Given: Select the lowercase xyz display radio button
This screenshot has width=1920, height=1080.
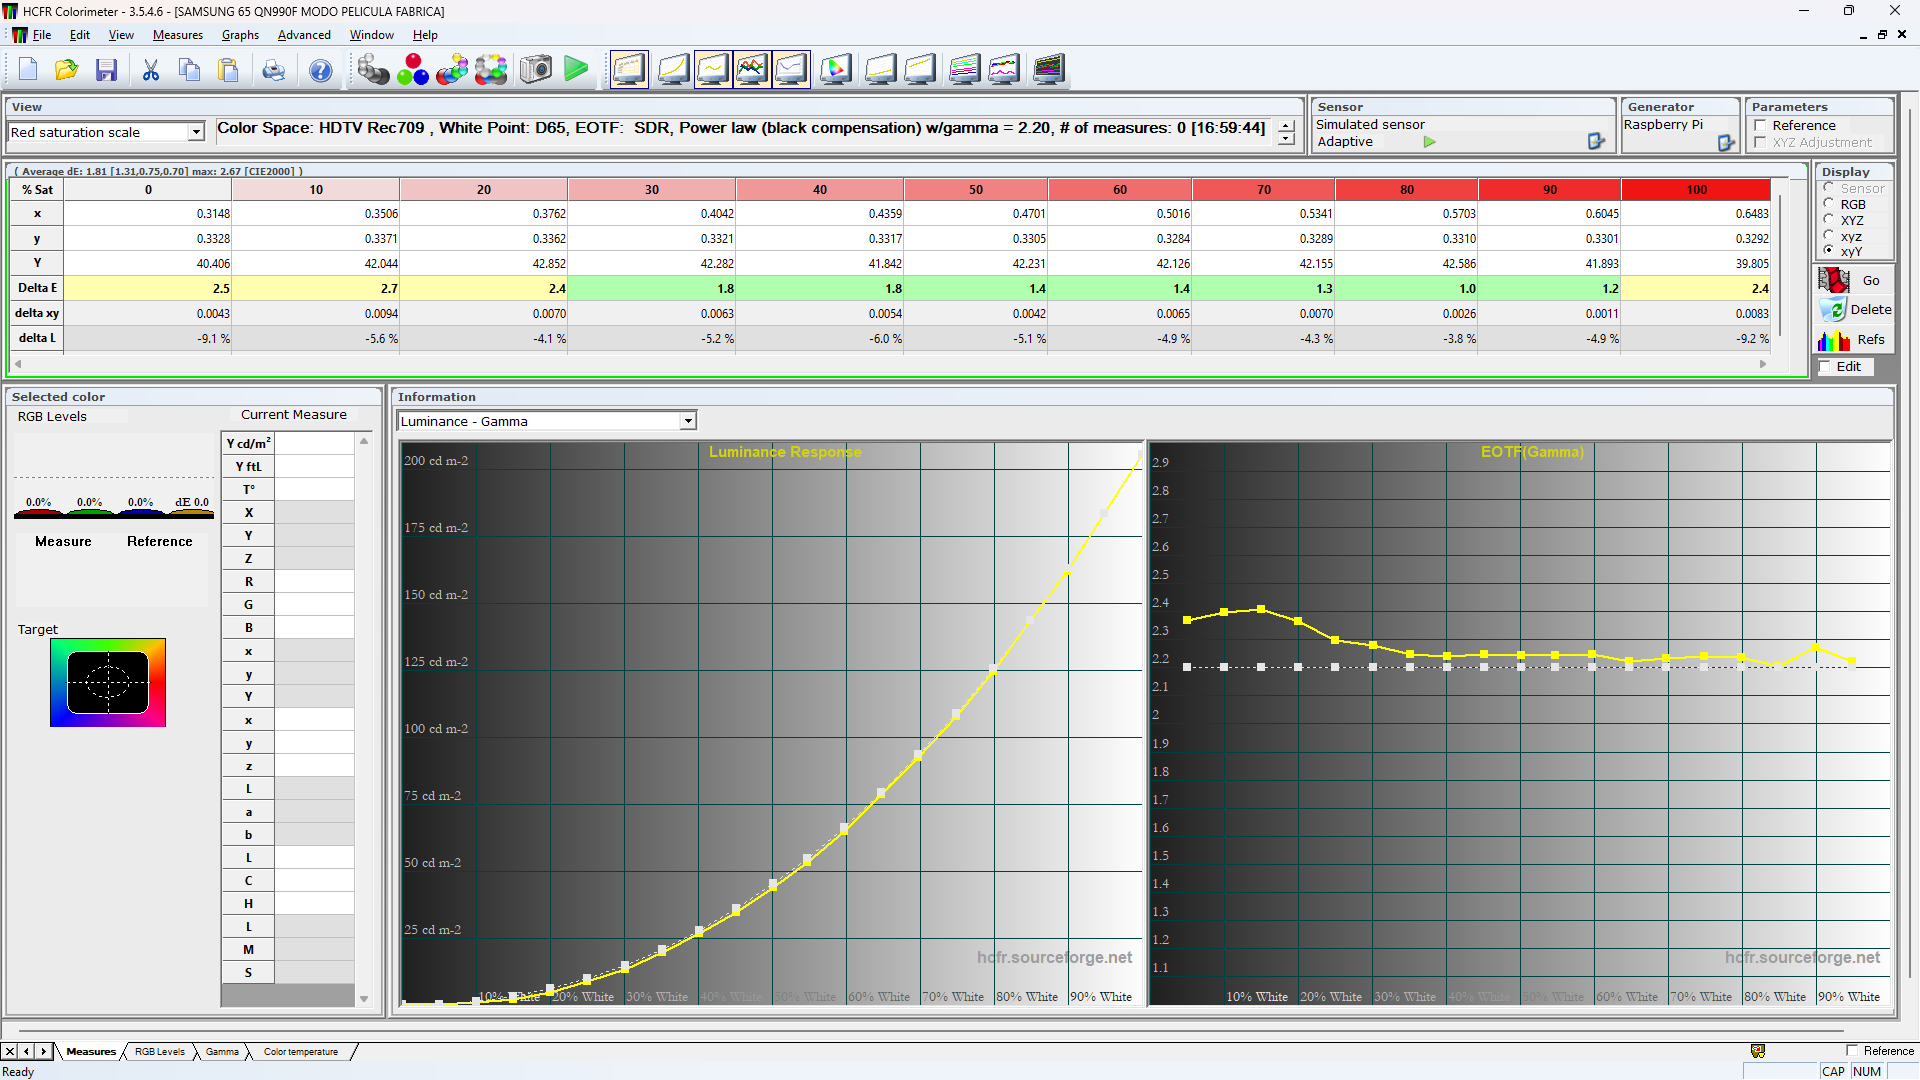Looking at the screenshot, I should pos(1829,236).
